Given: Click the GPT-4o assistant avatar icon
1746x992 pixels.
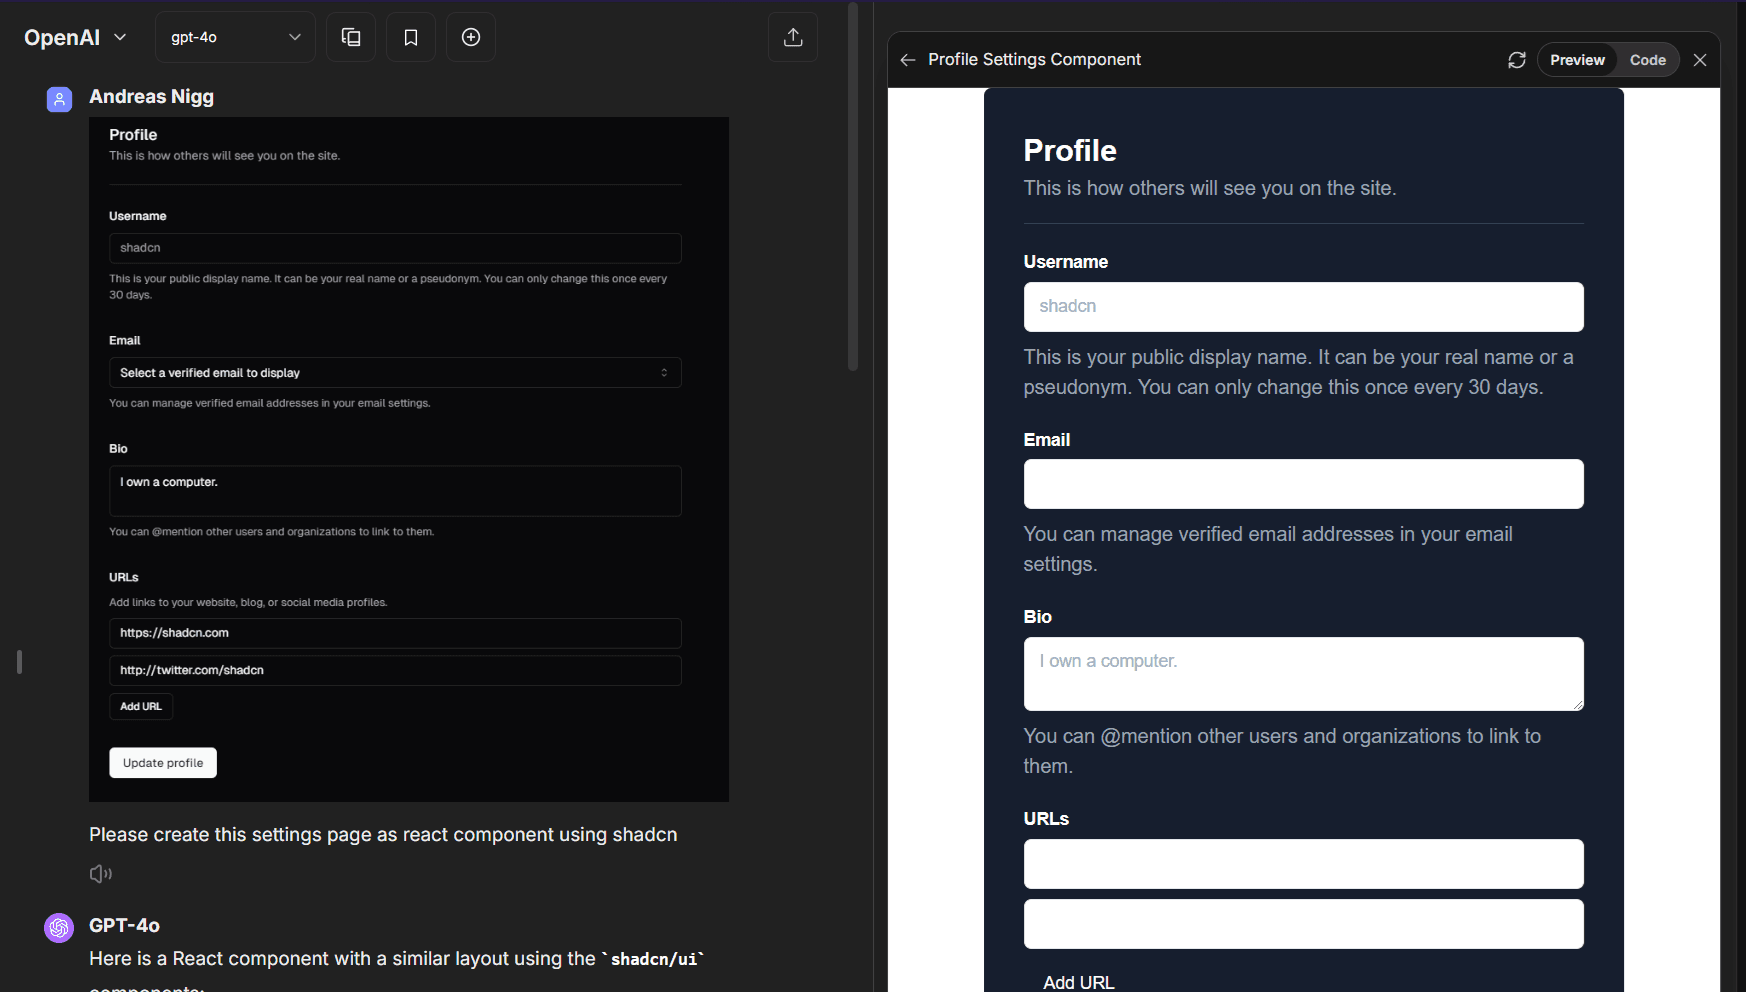Looking at the screenshot, I should (x=58, y=927).
